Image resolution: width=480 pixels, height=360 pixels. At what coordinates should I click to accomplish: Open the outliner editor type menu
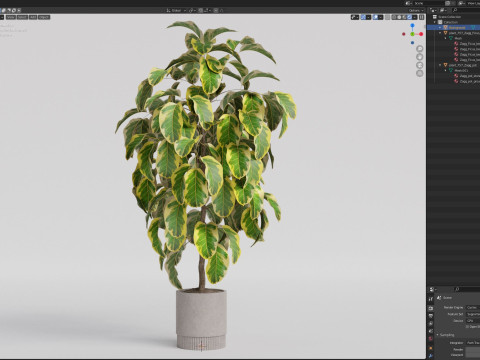pos(433,10)
